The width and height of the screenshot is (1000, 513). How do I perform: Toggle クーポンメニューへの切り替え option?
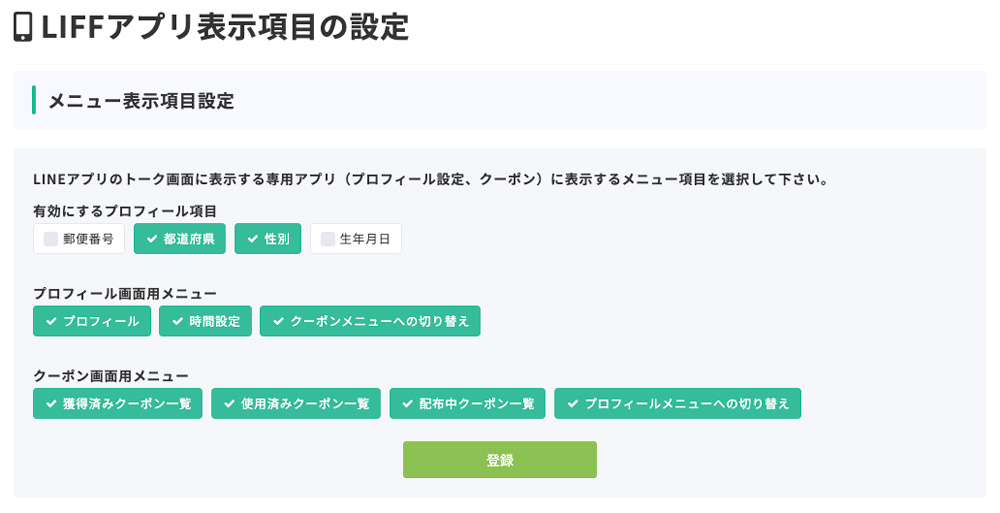coord(370,321)
